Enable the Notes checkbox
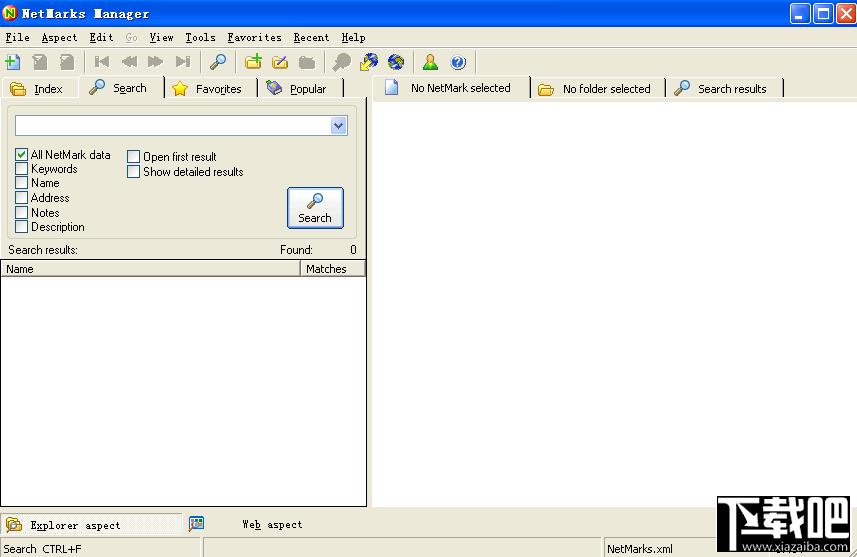This screenshot has width=857, height=557. (21, 212)
